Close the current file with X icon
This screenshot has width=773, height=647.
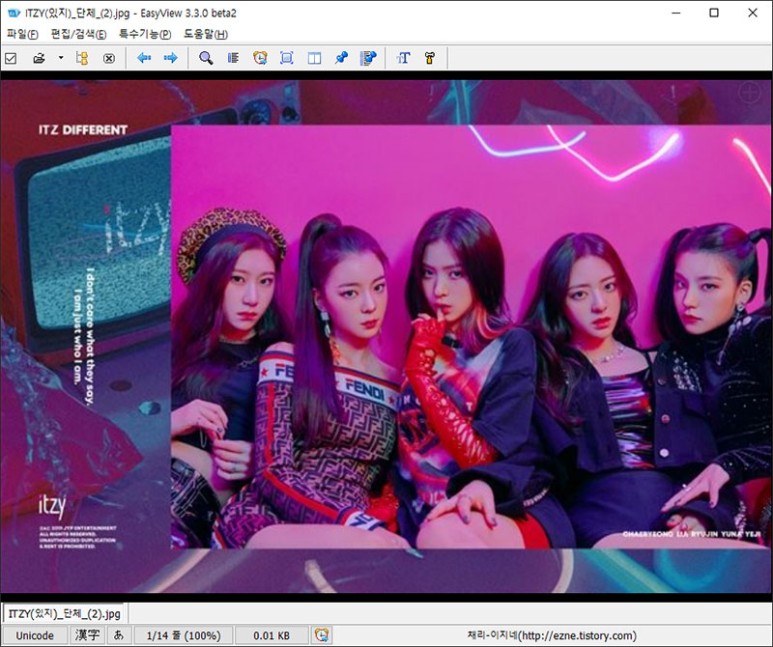109,59
